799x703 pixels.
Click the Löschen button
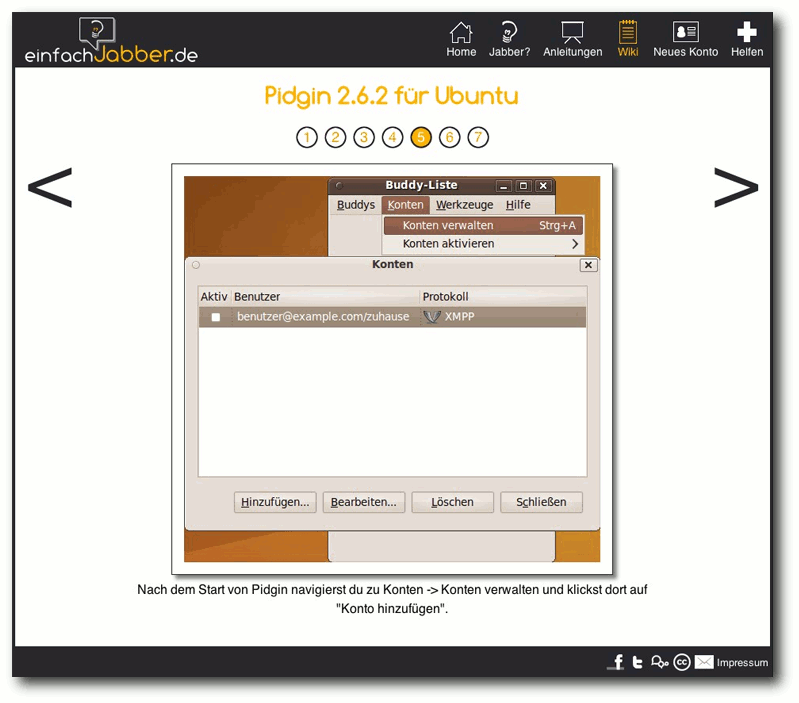tap(452, 502)
